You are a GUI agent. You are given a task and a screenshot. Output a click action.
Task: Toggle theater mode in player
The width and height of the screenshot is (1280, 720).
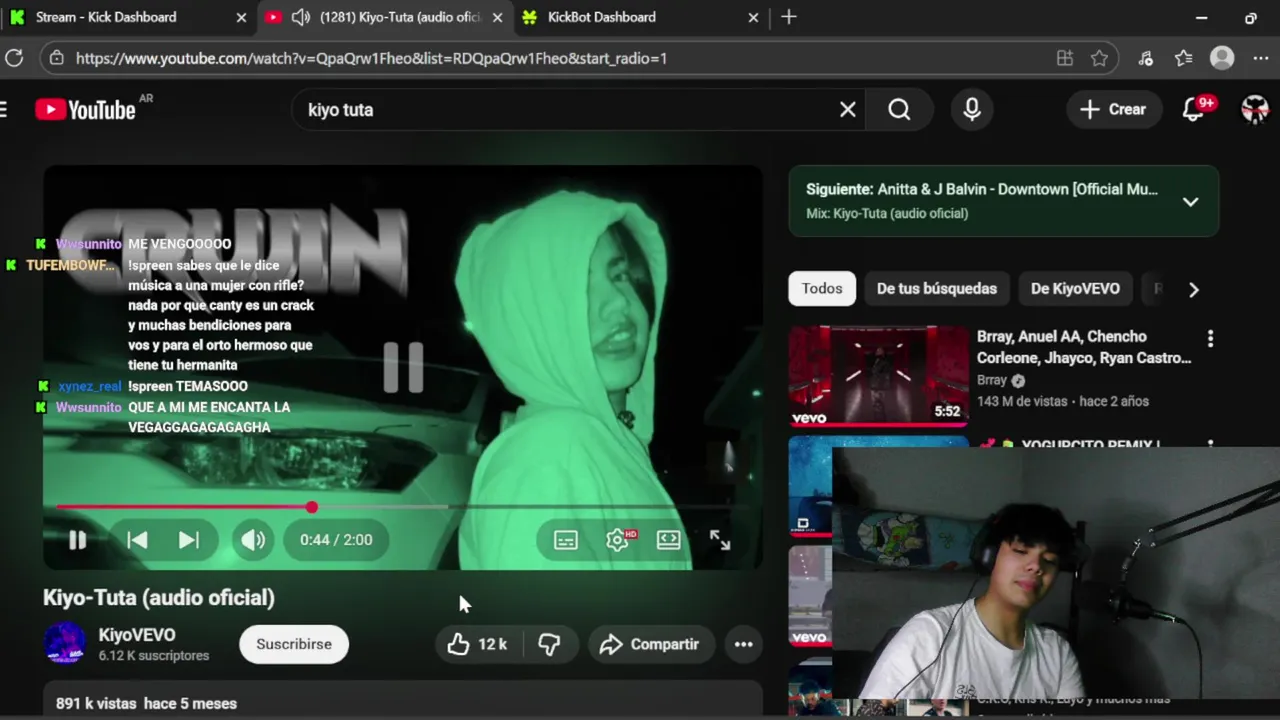coord(669,540)
